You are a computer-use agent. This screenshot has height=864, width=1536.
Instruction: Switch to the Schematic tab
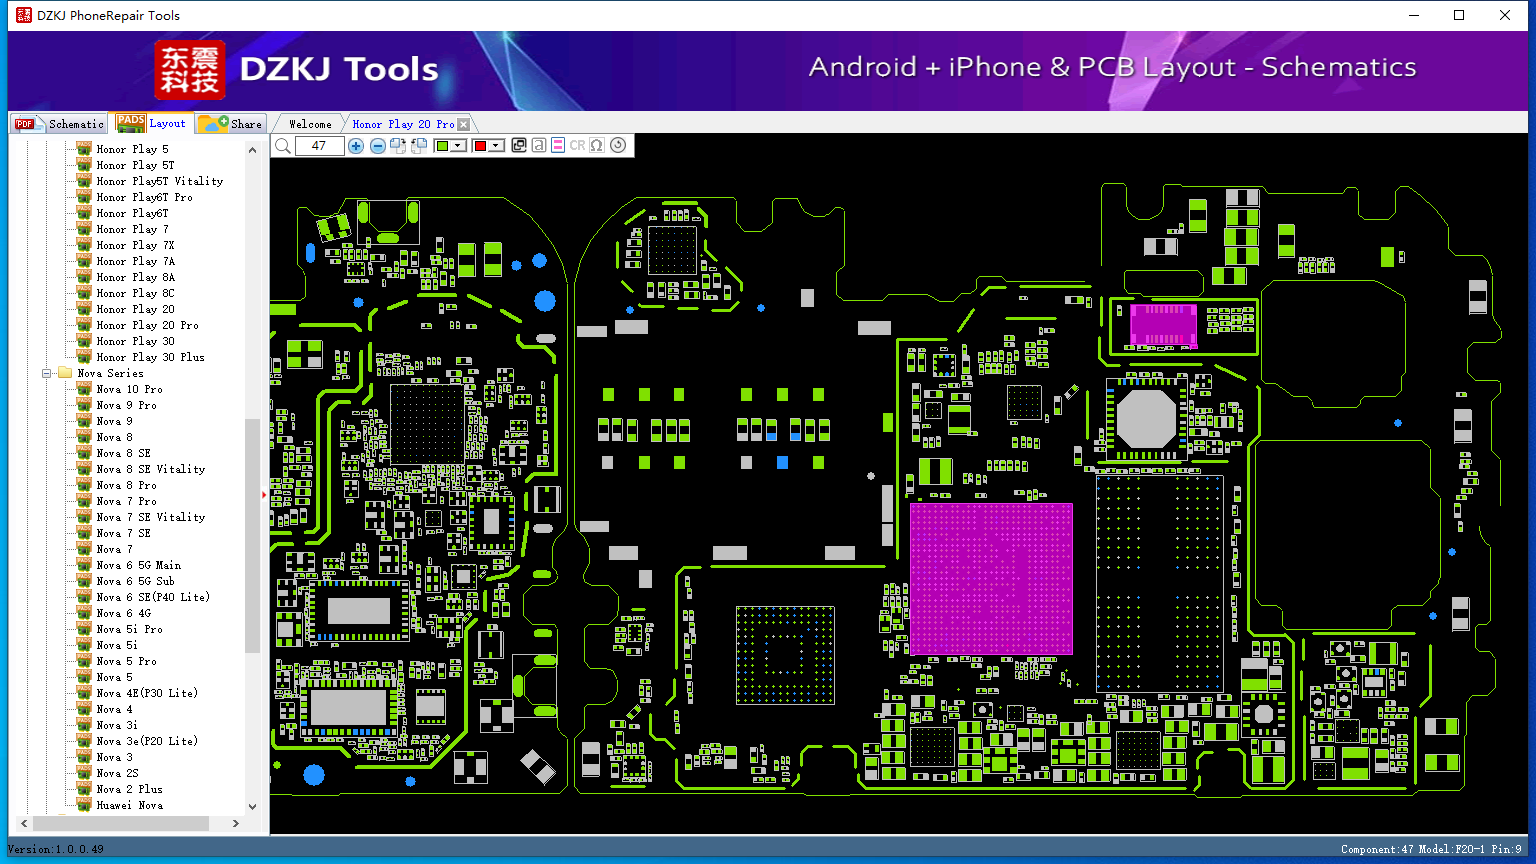59,124
